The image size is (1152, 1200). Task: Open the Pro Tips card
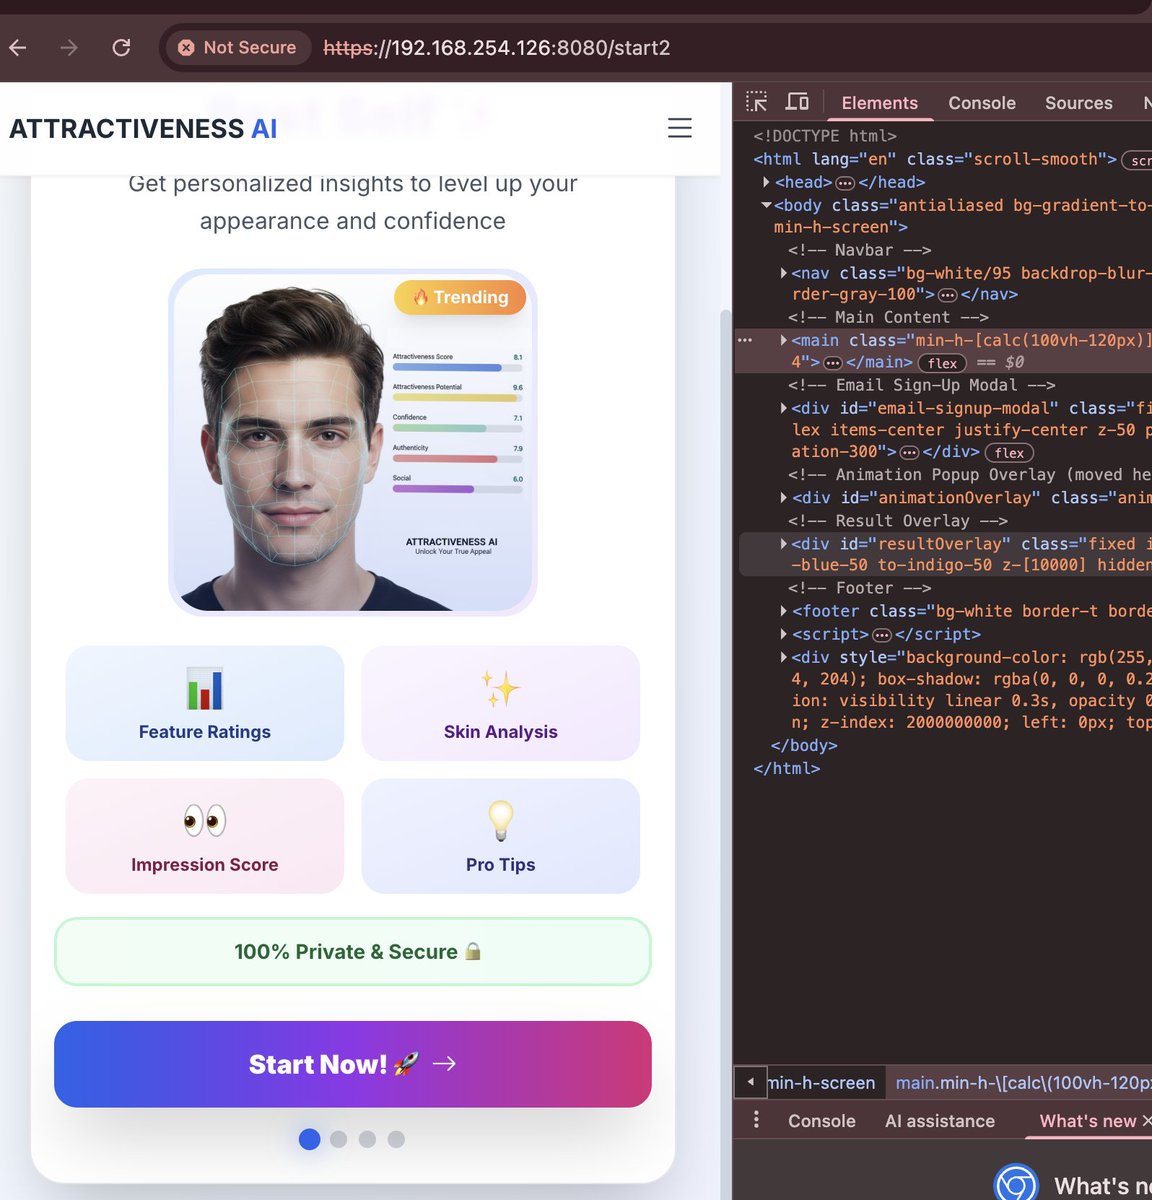click(501, 836)
